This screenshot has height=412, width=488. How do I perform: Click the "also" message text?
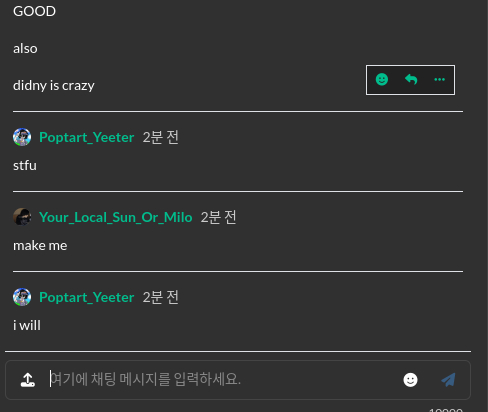(x=25, y=49)
